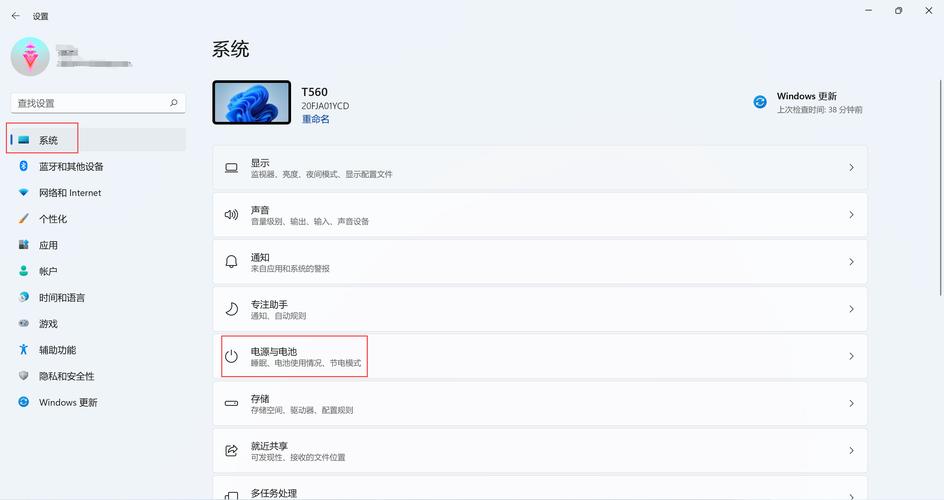This screenshot has width=944, height=500.
Task: Click the Windows Update sync icon at top right
Action: 760,102
